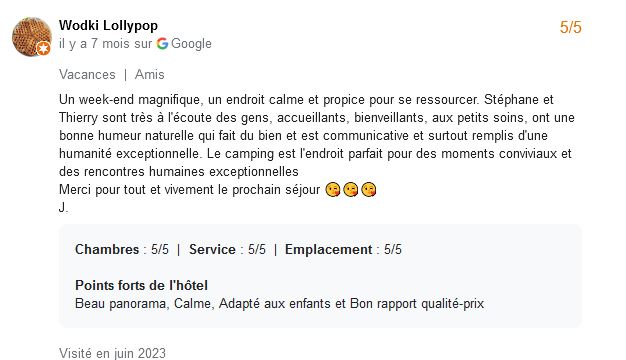Click the first kissing face emoji
The width and height of the screenshot is (626, 360).
(x=333, y=190)
